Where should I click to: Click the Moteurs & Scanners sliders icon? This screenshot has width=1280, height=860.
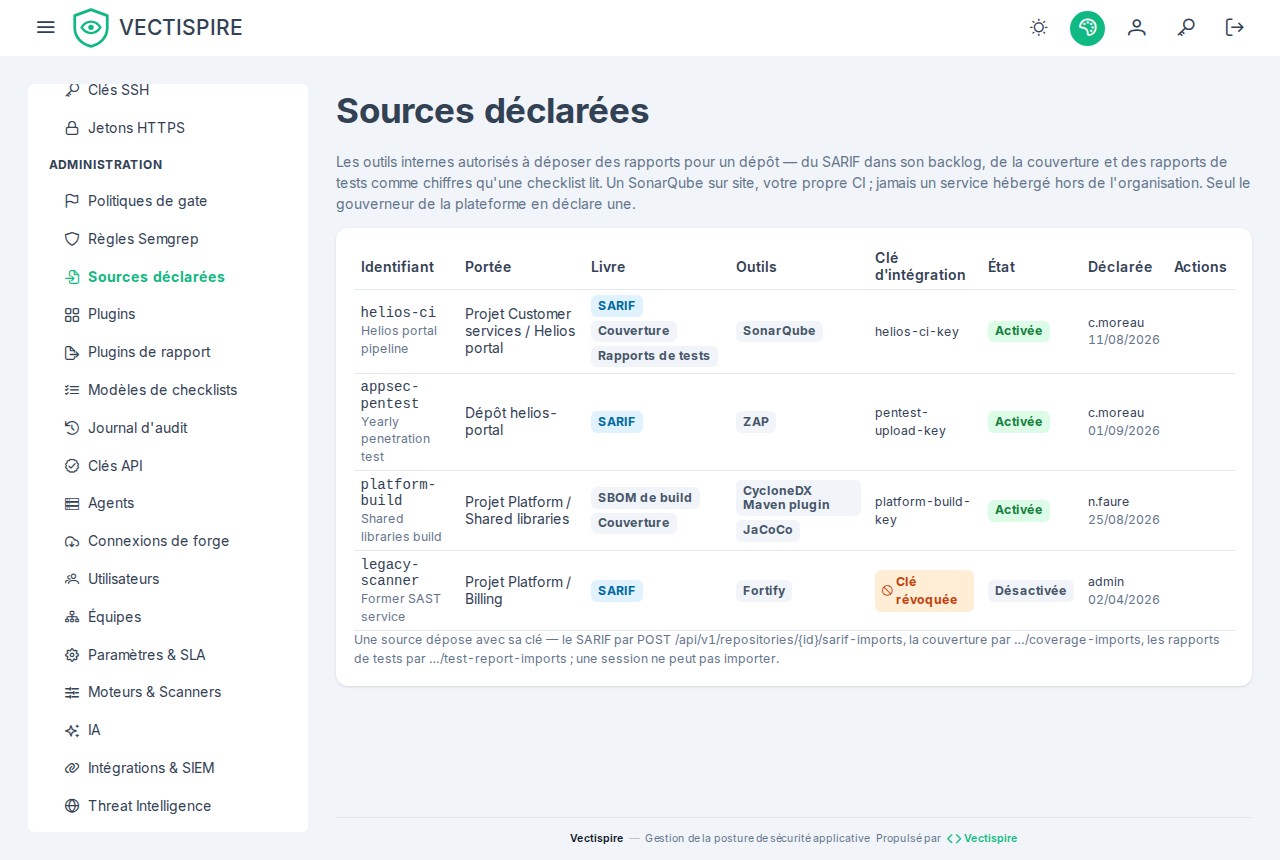pyautogui.click(x=72, y=692)
